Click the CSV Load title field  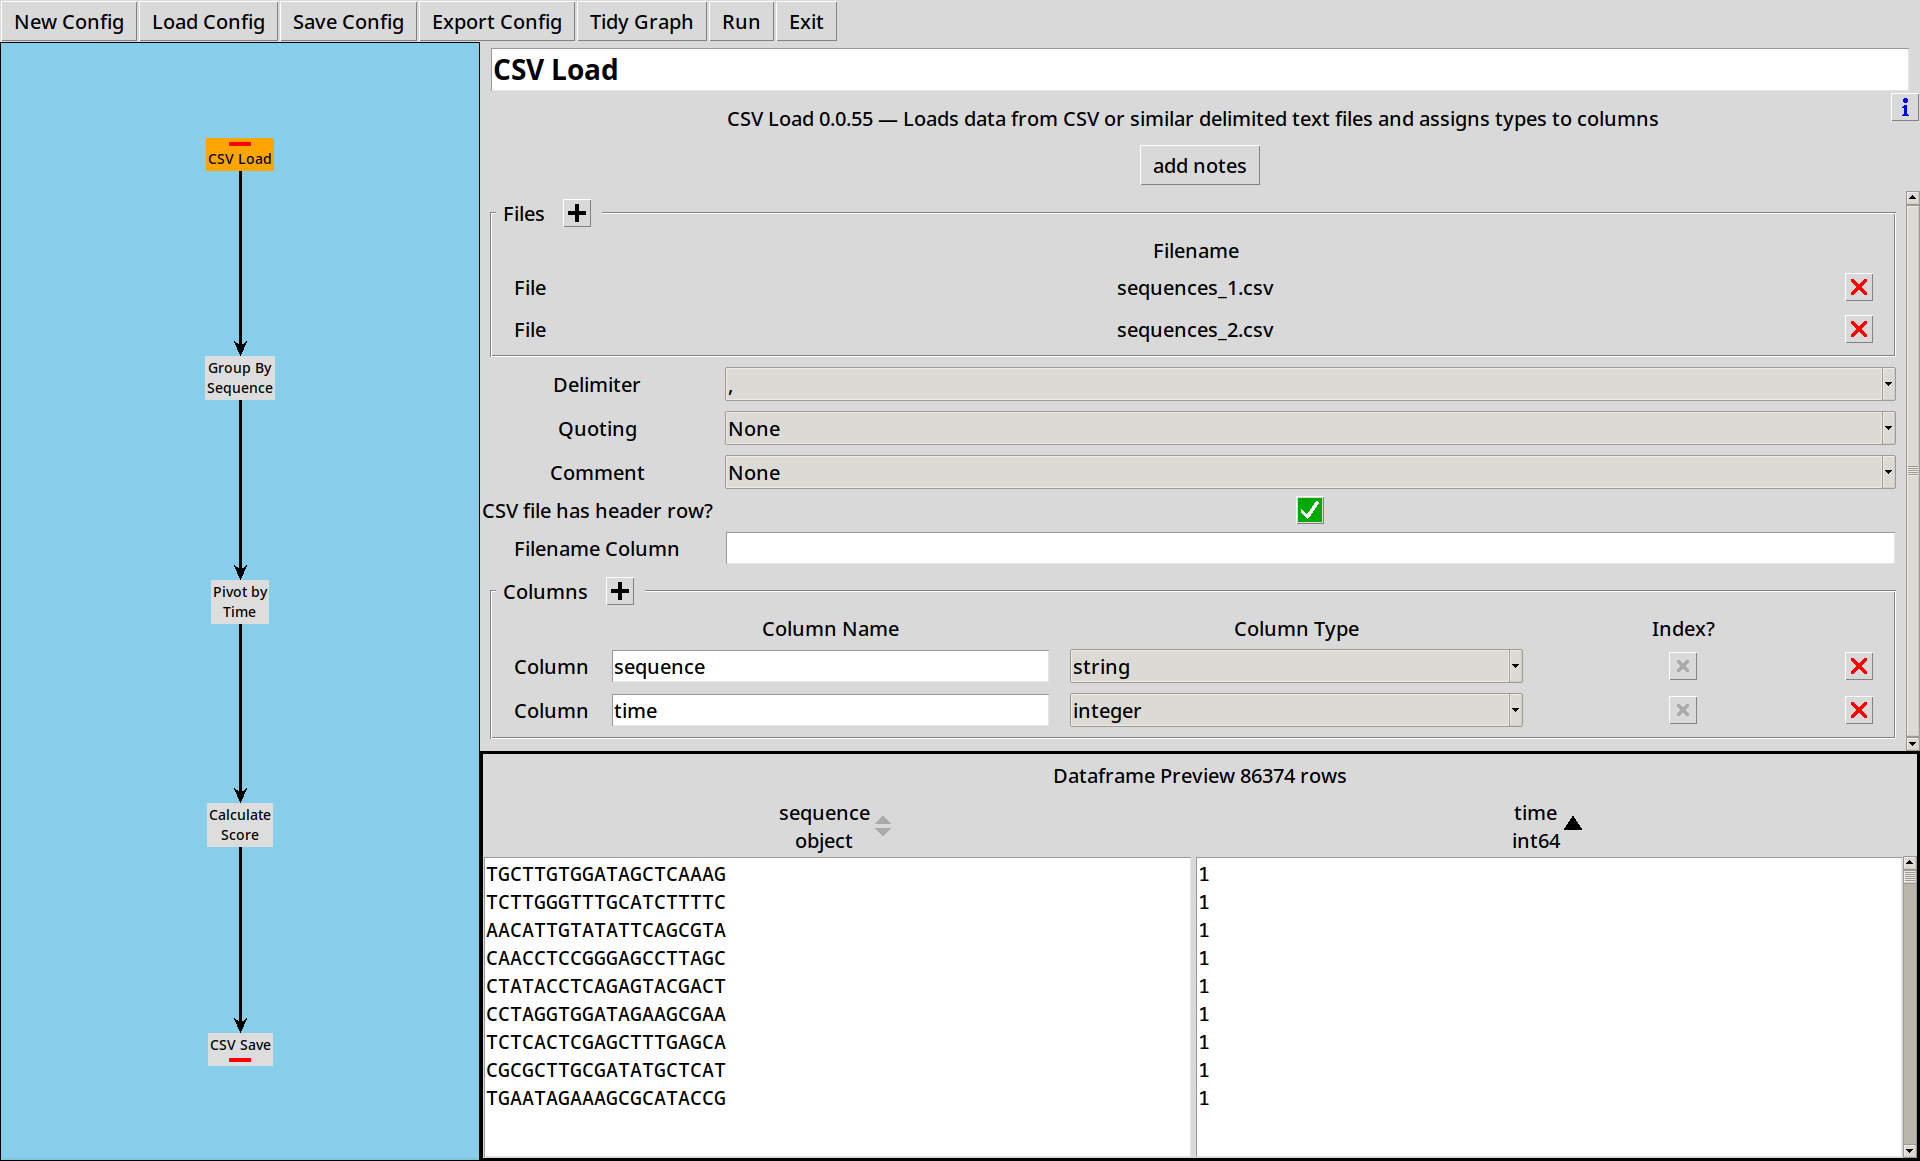(x=1199, y=70)
